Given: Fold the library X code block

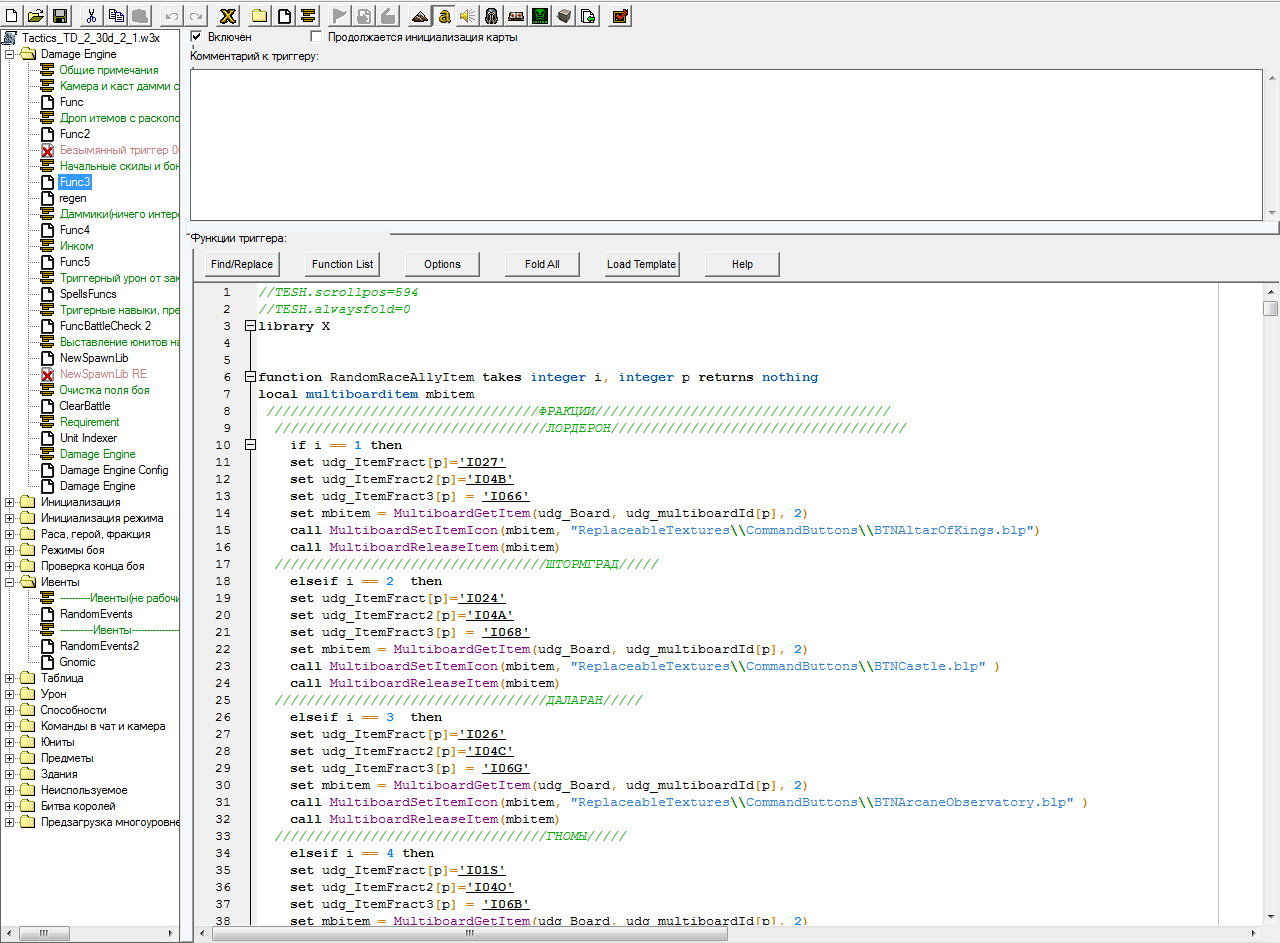Looking at the screenshot, I should (250, 326).
